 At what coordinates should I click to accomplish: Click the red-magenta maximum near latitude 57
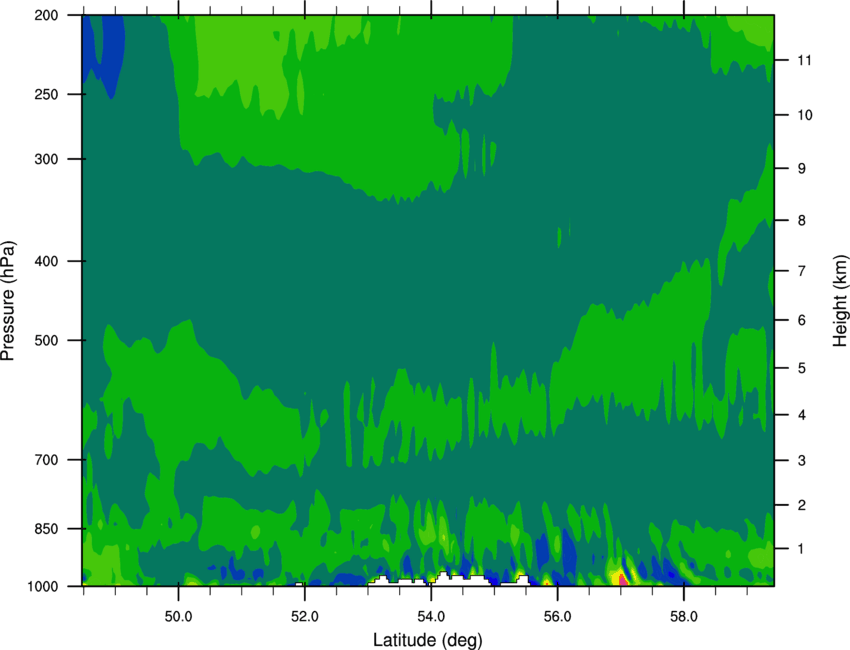click(x=623, y=580)
